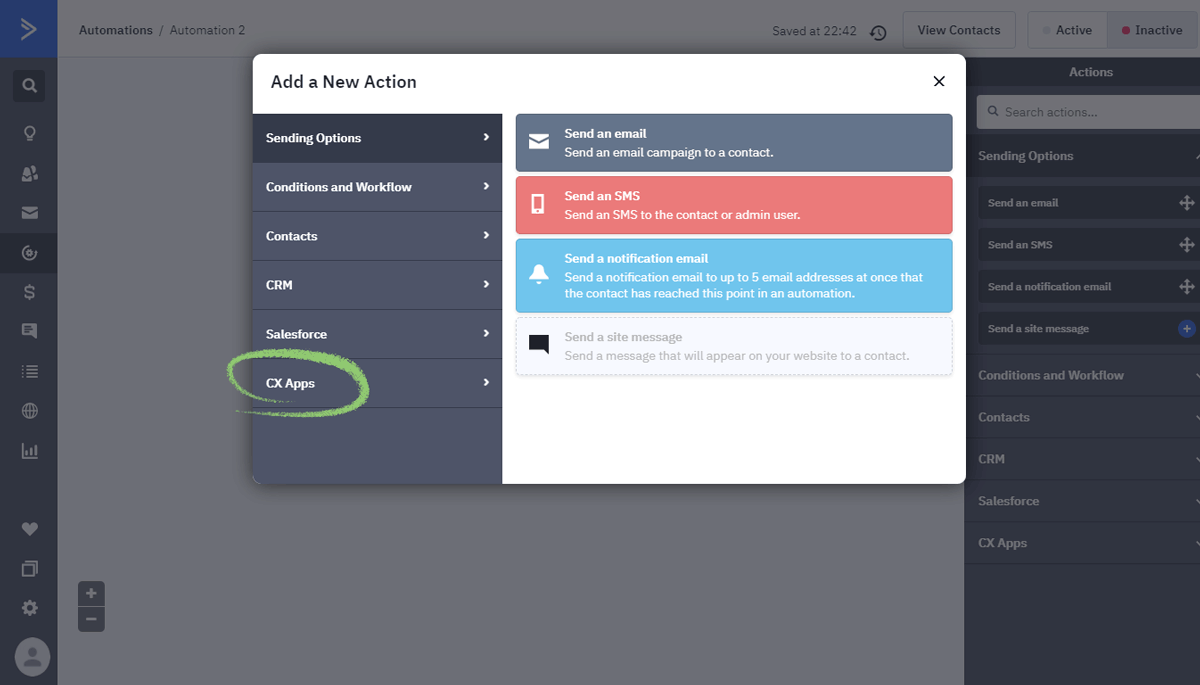Screen dimensions: 1200x685
Task: Open the user profile avatar
Action: (x=32, y=656)
